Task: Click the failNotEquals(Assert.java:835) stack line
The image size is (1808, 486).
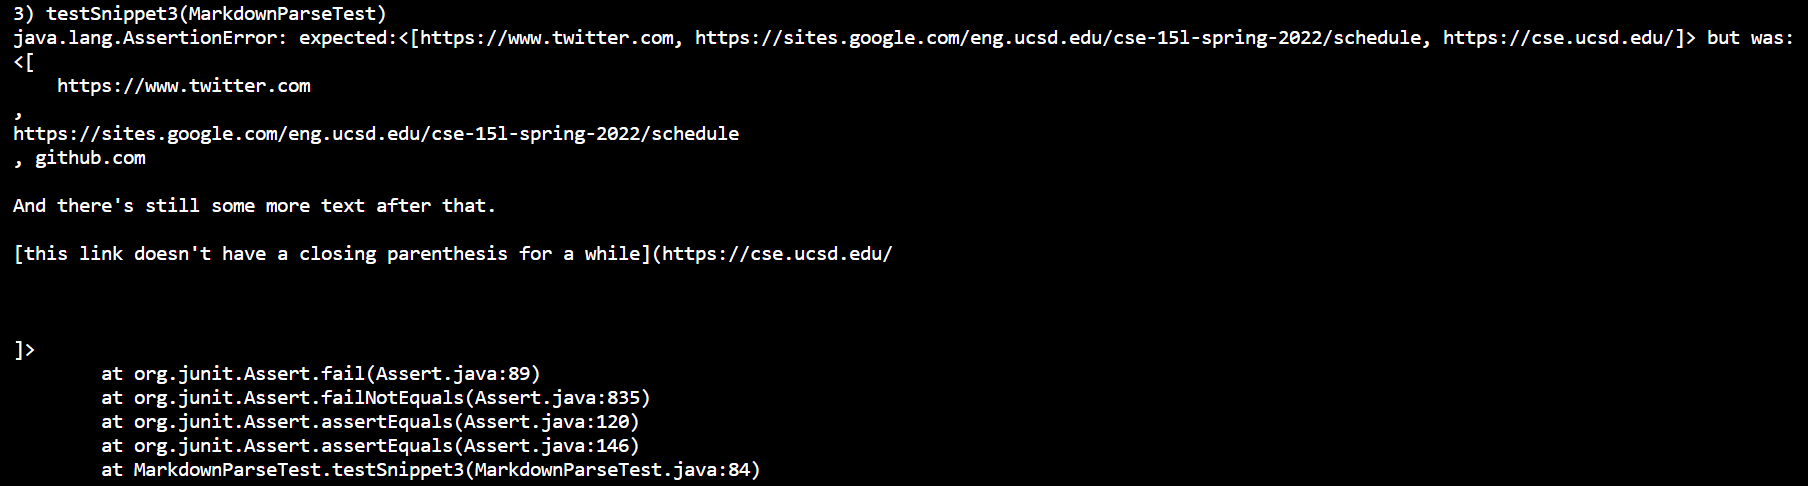Action: (376, 398)
